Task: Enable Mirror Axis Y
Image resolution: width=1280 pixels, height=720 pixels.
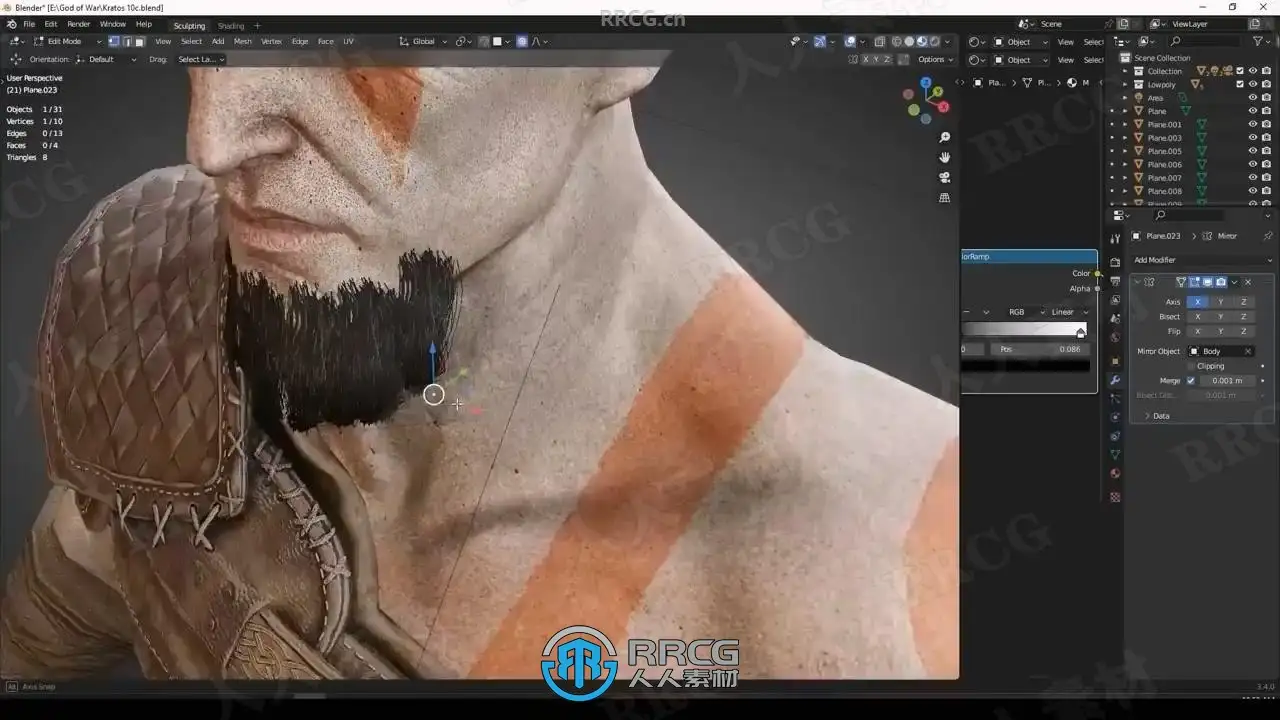Action: click(x=1220, y=302)
